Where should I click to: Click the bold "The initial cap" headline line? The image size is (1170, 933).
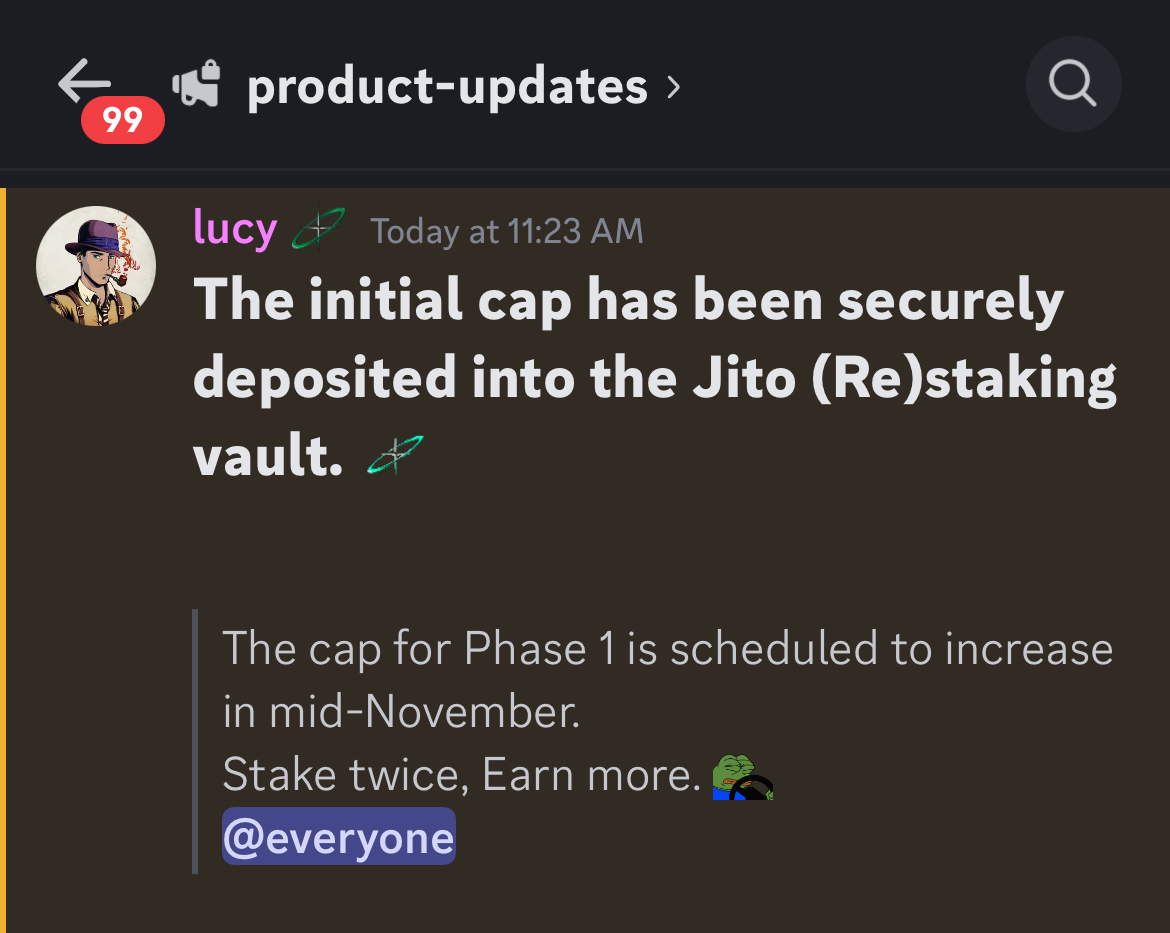(x=627, y=301)
